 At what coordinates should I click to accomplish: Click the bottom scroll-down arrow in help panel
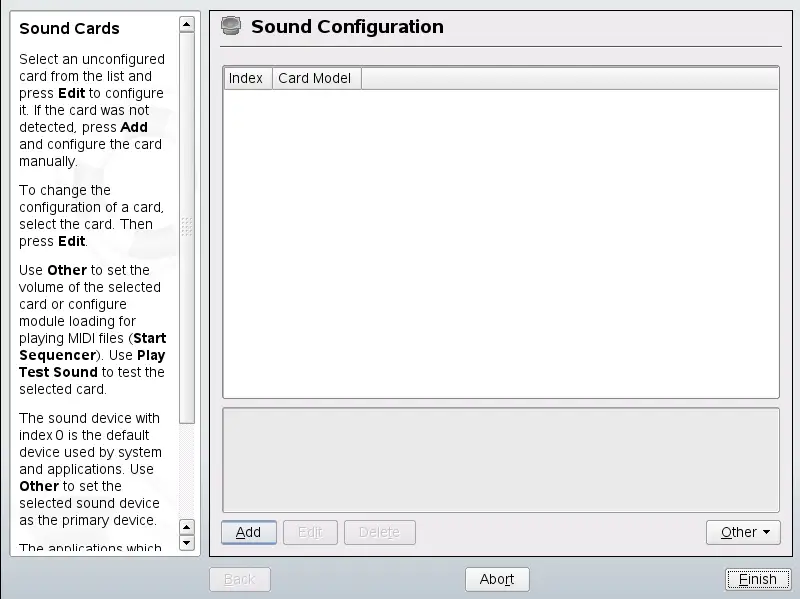[x=186, y=543]
